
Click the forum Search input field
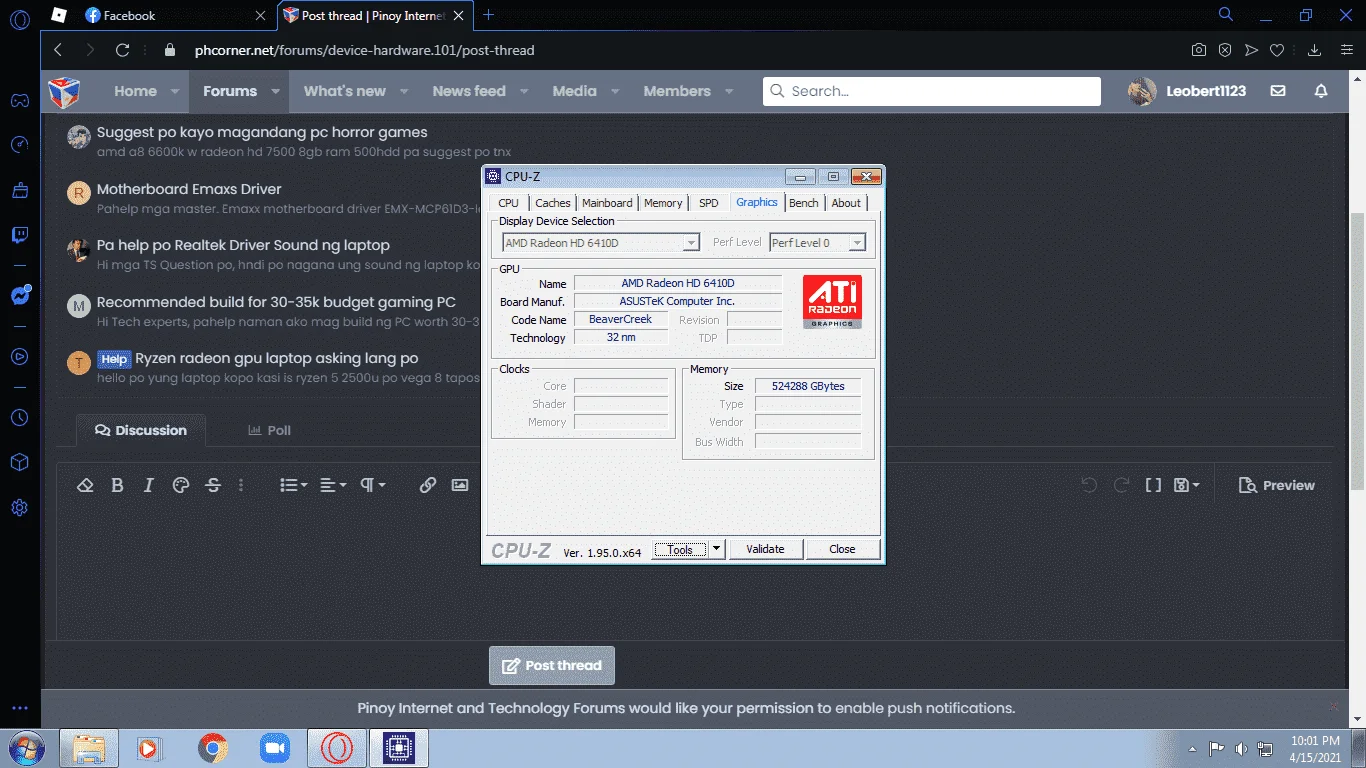coord(931,91)
